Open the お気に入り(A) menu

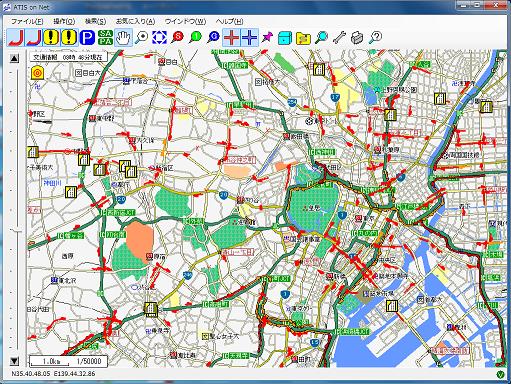coord(135,21)
